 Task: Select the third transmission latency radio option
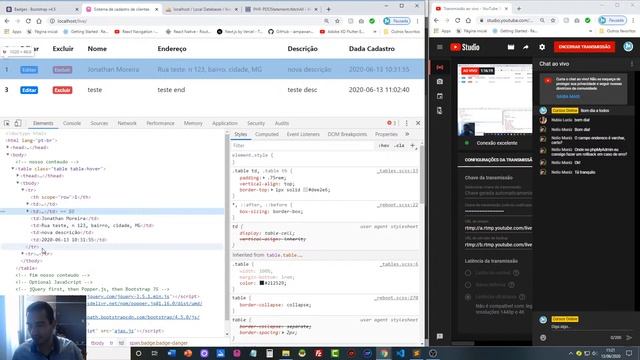pyautogui.click(x=468, y=297)
